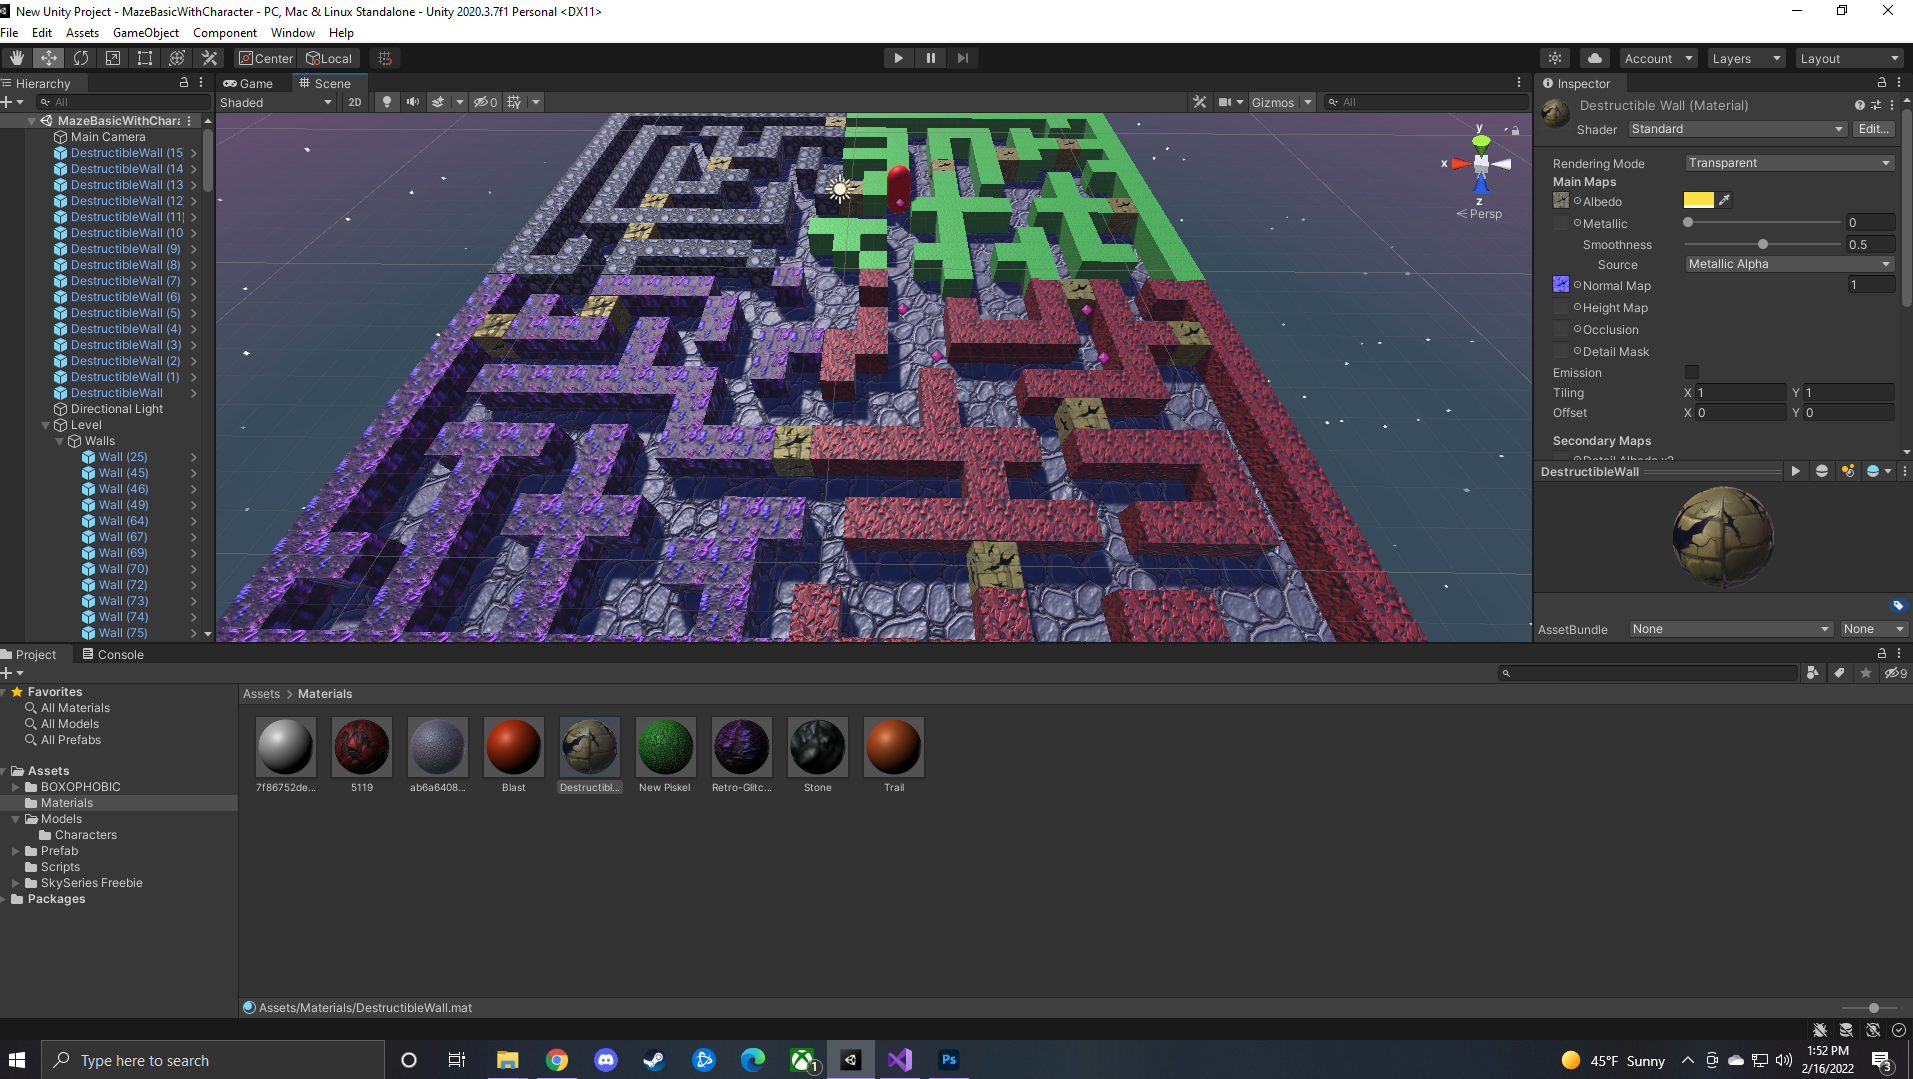Toggle the Hierarchy lock icon
1913x1079 pixels.
point(184,83)
